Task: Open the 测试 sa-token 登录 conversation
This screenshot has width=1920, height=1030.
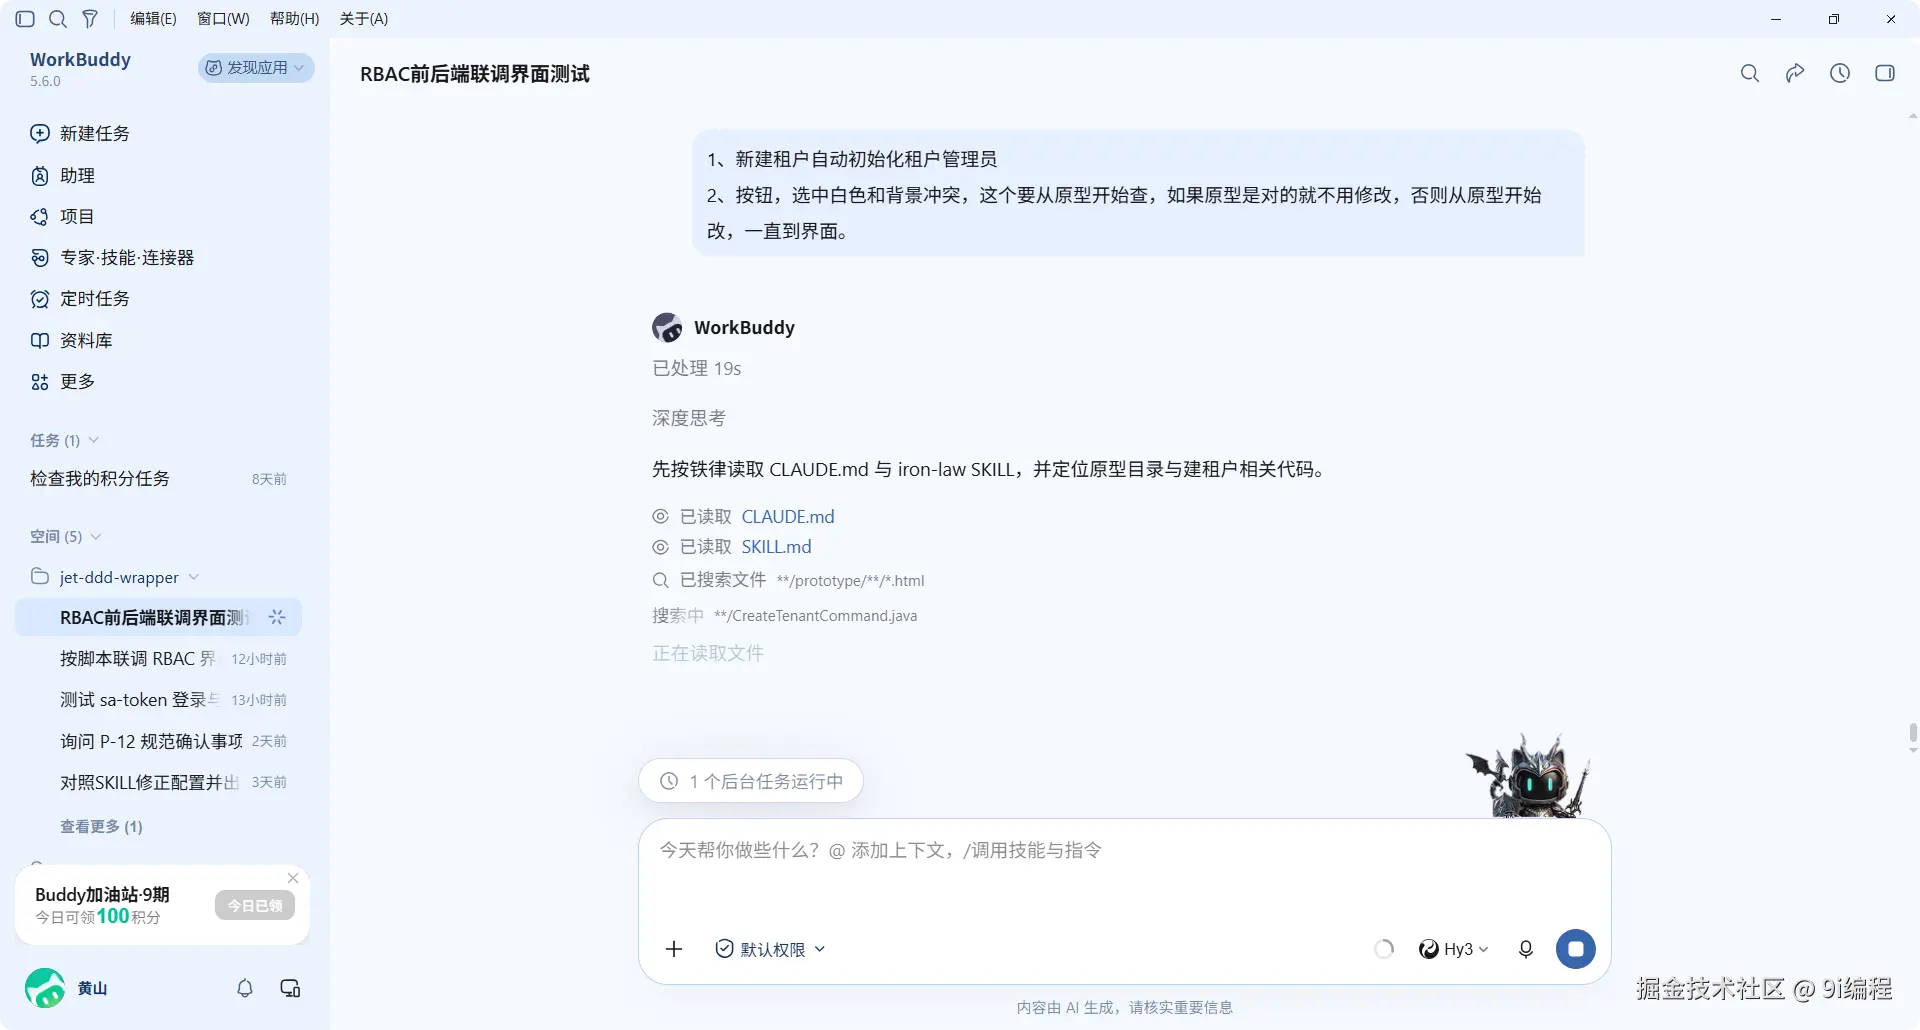Action: (x=158, y=699)
